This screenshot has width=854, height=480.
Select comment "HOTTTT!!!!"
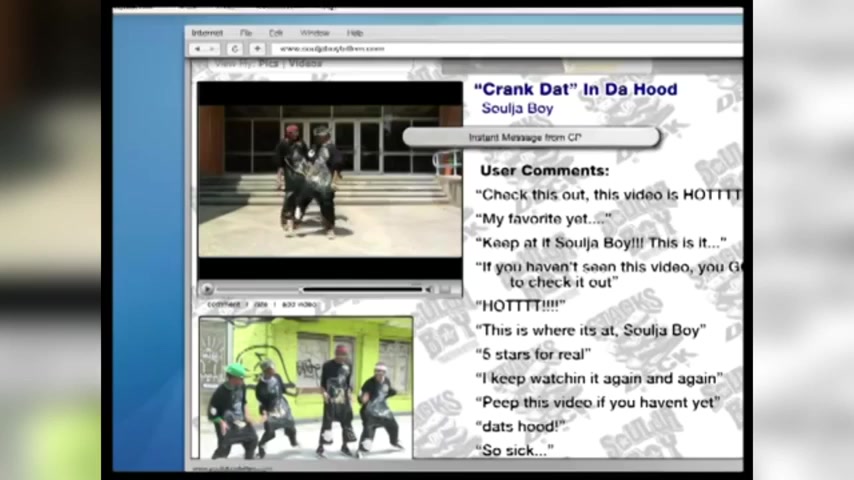pos(520,306)
